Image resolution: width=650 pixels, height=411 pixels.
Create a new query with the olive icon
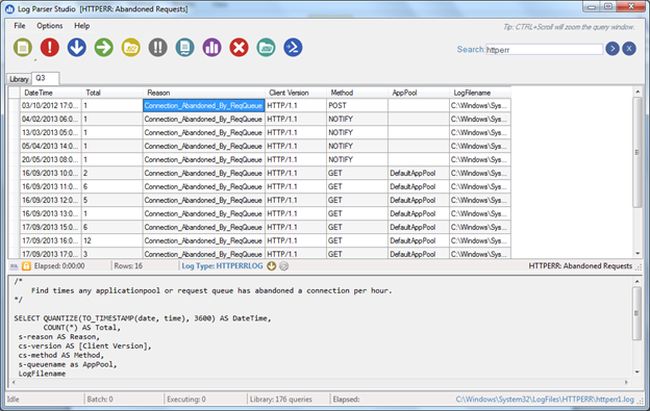[22, 47]
